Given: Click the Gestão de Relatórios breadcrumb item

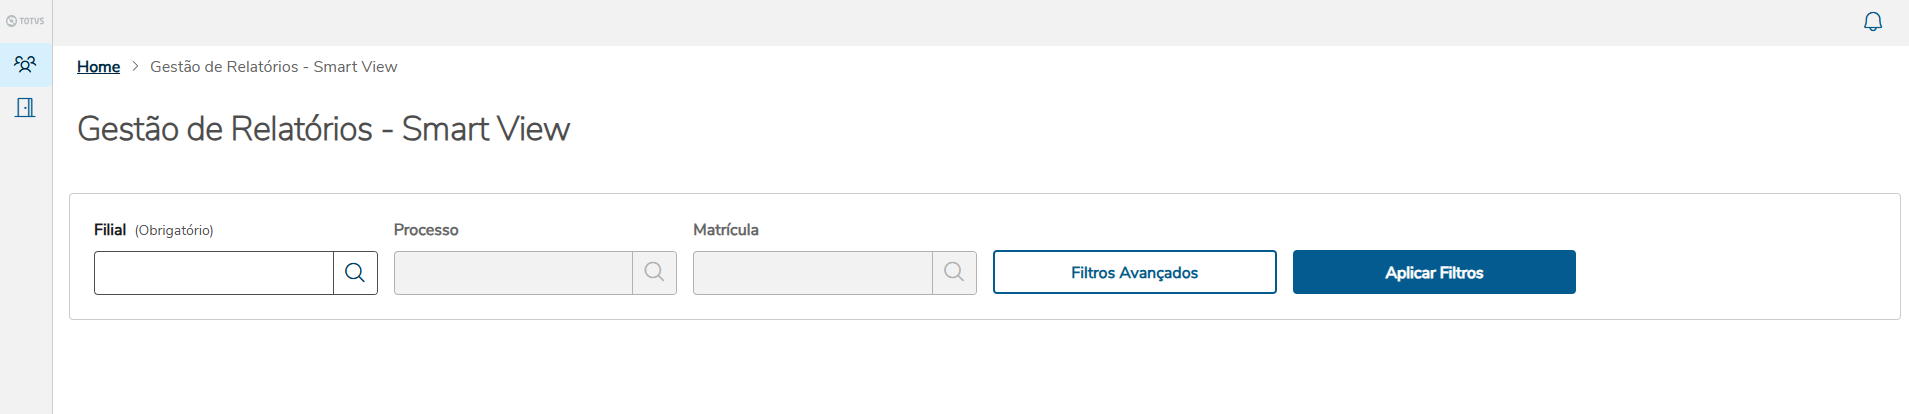Looking at the screenshot, I should [x=273, y=67].
